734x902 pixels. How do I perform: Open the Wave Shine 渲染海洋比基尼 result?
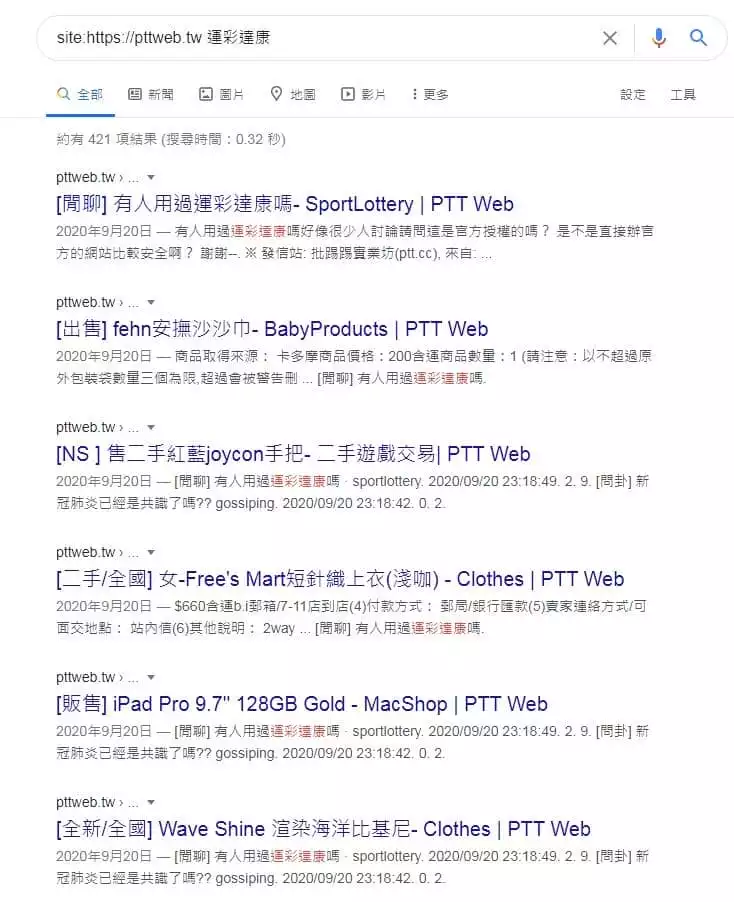tap(323, 829)
